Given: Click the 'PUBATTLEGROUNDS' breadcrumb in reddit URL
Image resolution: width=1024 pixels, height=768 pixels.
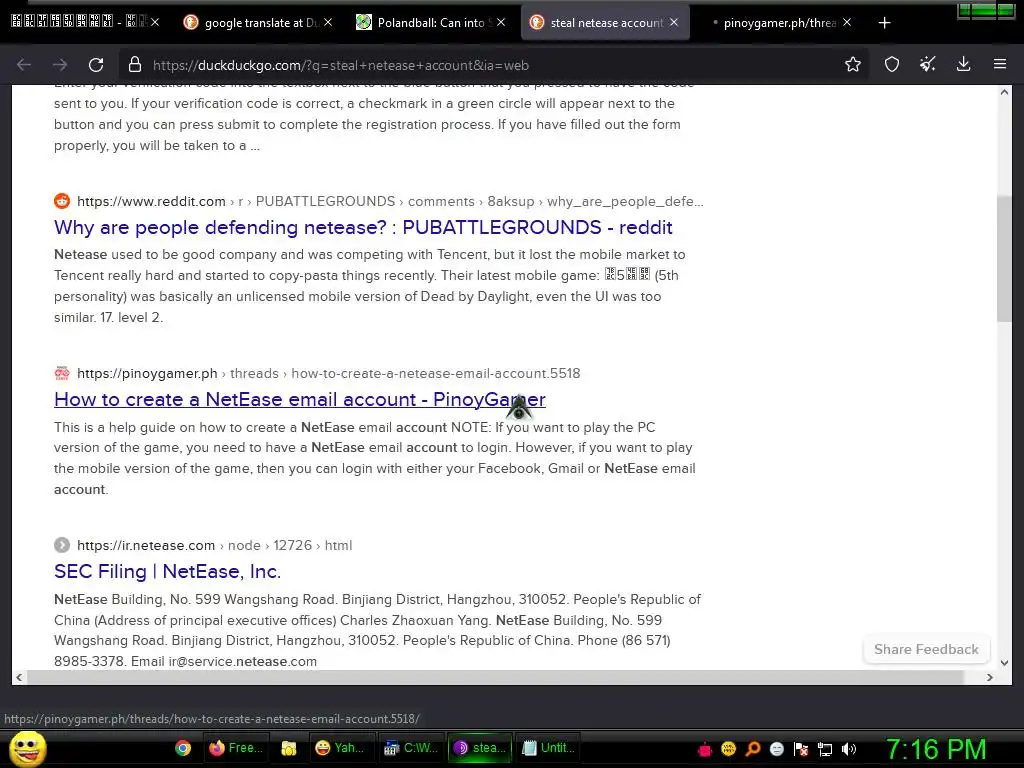Looking at the screenshot, I should point(325,201).
